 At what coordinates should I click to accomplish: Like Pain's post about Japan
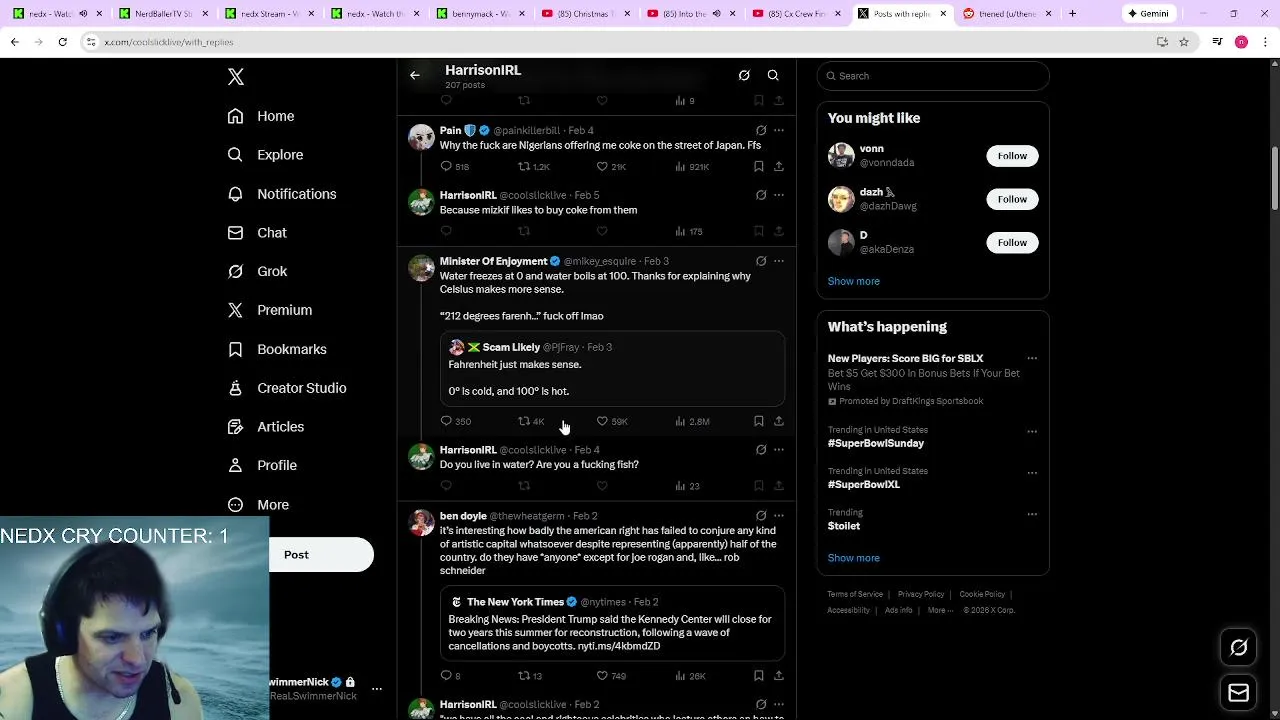click(611, 167)
